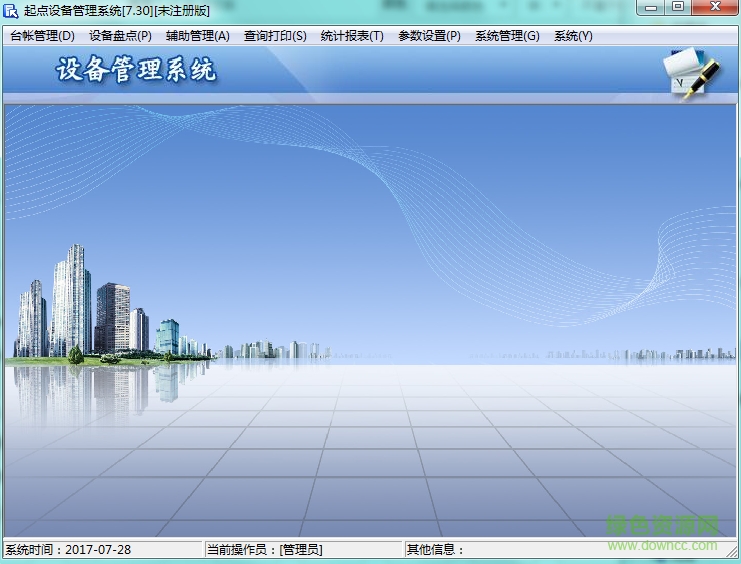Select the 辅助管理(A) menu

pos(198,36)
